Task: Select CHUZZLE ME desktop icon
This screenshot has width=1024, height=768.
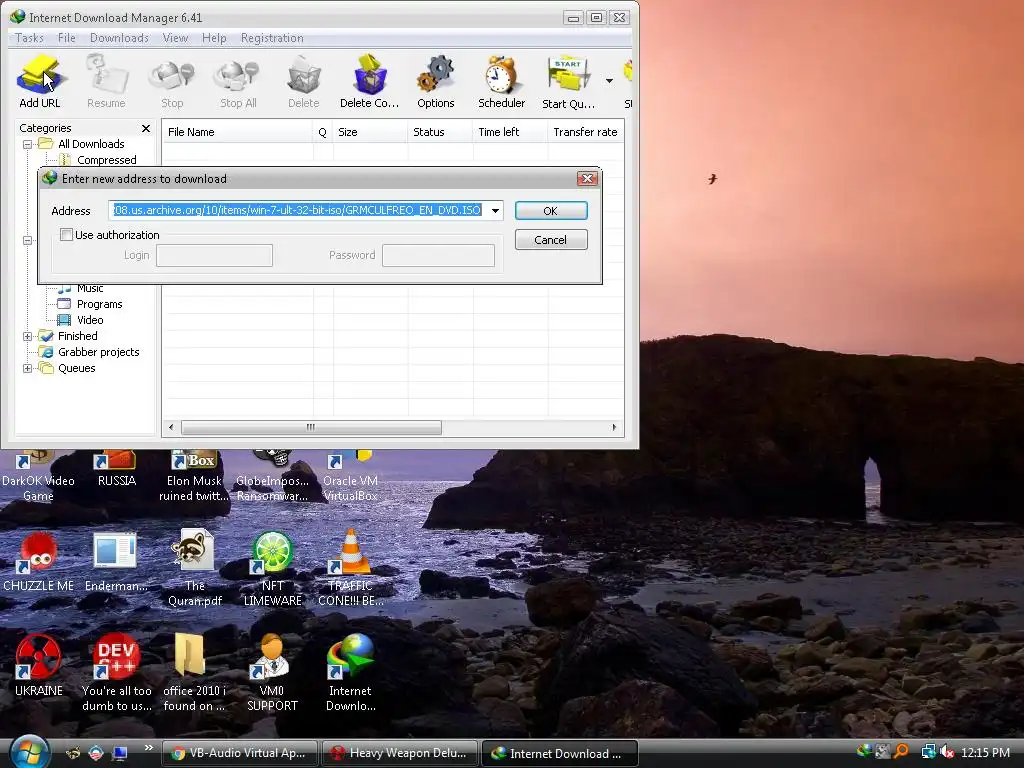Action: (39, 564)
